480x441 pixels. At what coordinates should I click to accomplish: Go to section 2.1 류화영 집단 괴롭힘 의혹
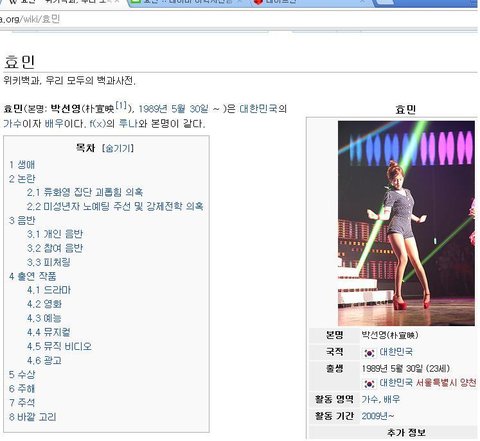[85, 192]
